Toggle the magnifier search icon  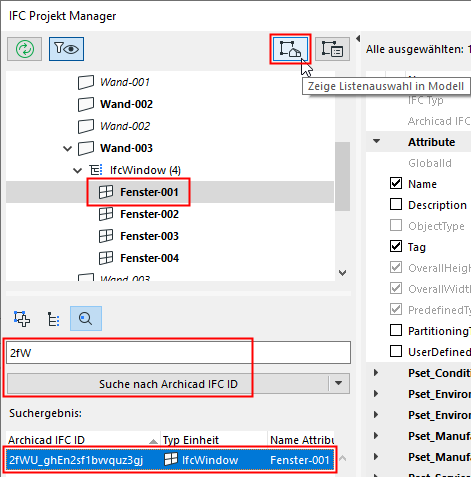pos(86,319)
